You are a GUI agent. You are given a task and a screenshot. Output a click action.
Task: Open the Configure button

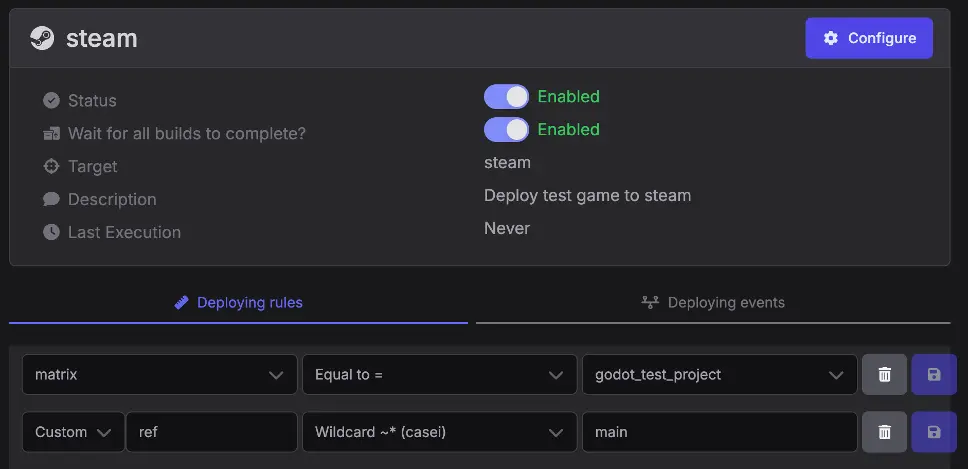[869, 38]
